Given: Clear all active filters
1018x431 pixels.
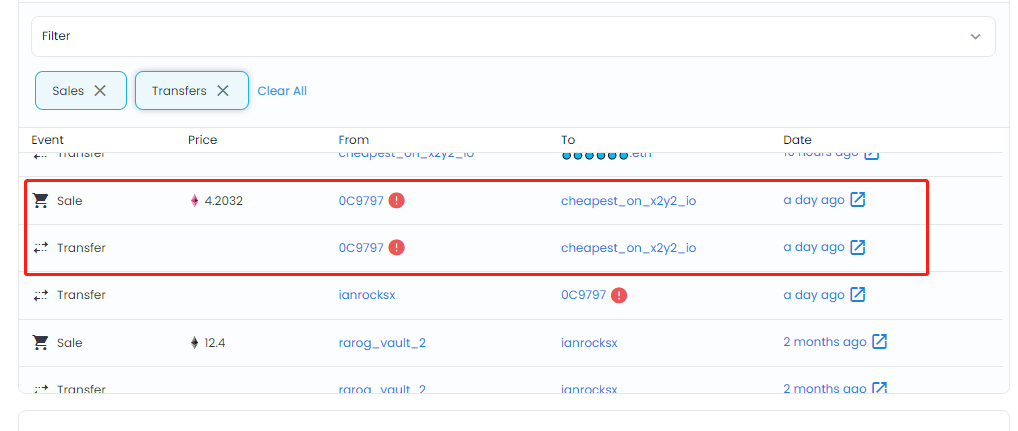Looking at the screenshot, I should click(282, 91).
